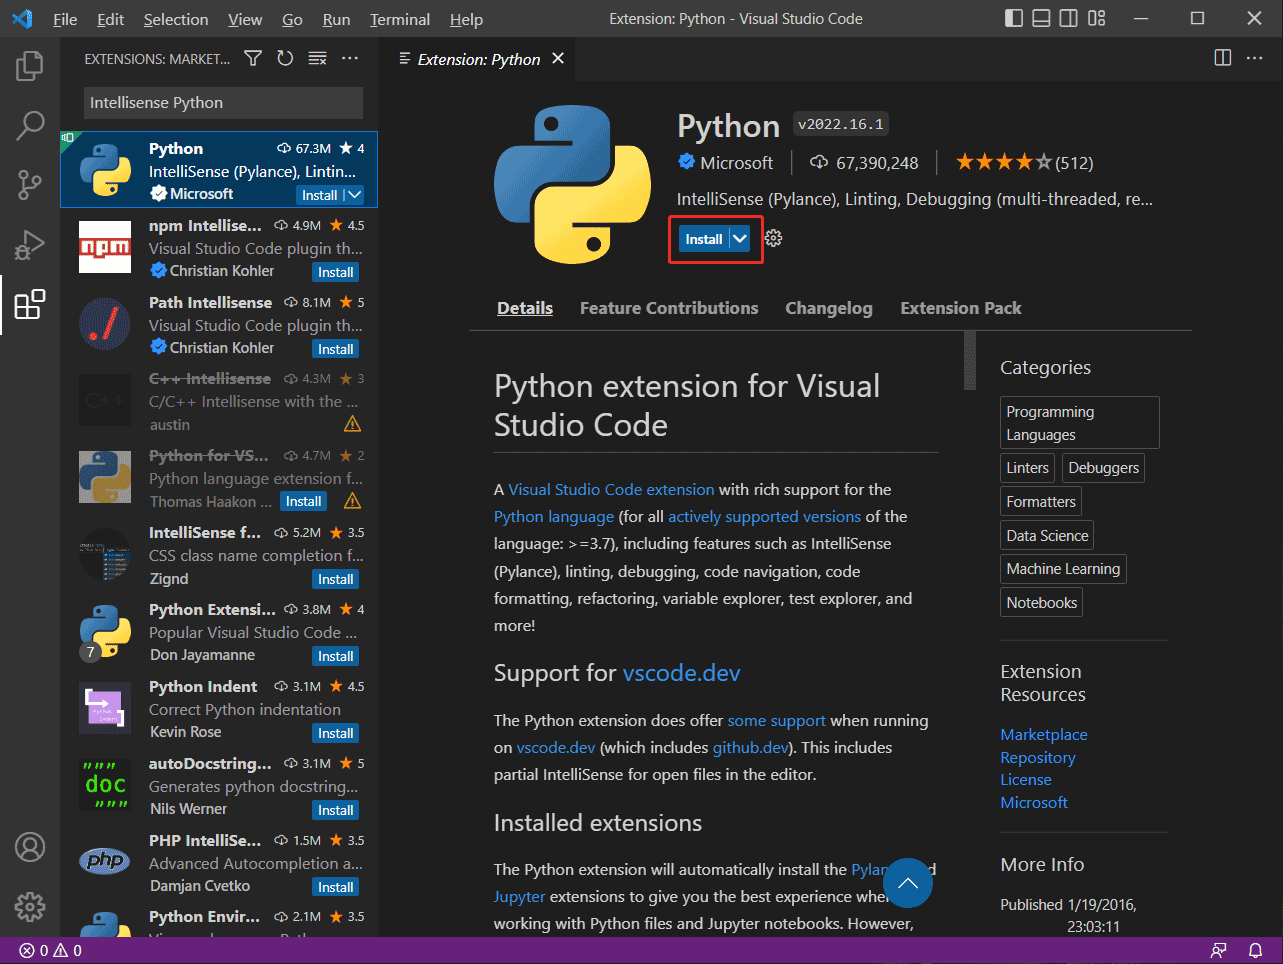The image size is (1283, 964).
Task: Open the Run and Debug panel
Action: [29, 245]
